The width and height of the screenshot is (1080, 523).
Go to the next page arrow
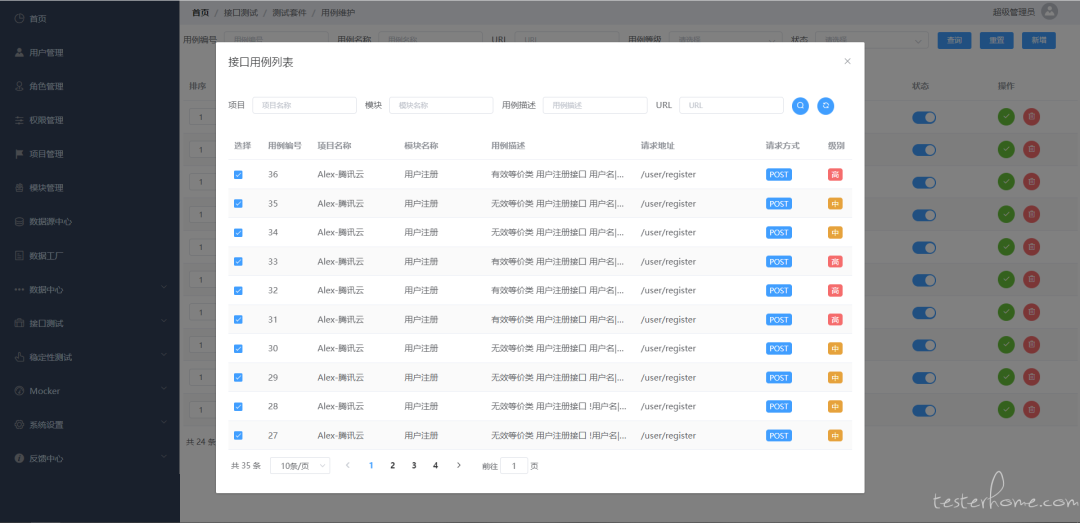point(459,465)
